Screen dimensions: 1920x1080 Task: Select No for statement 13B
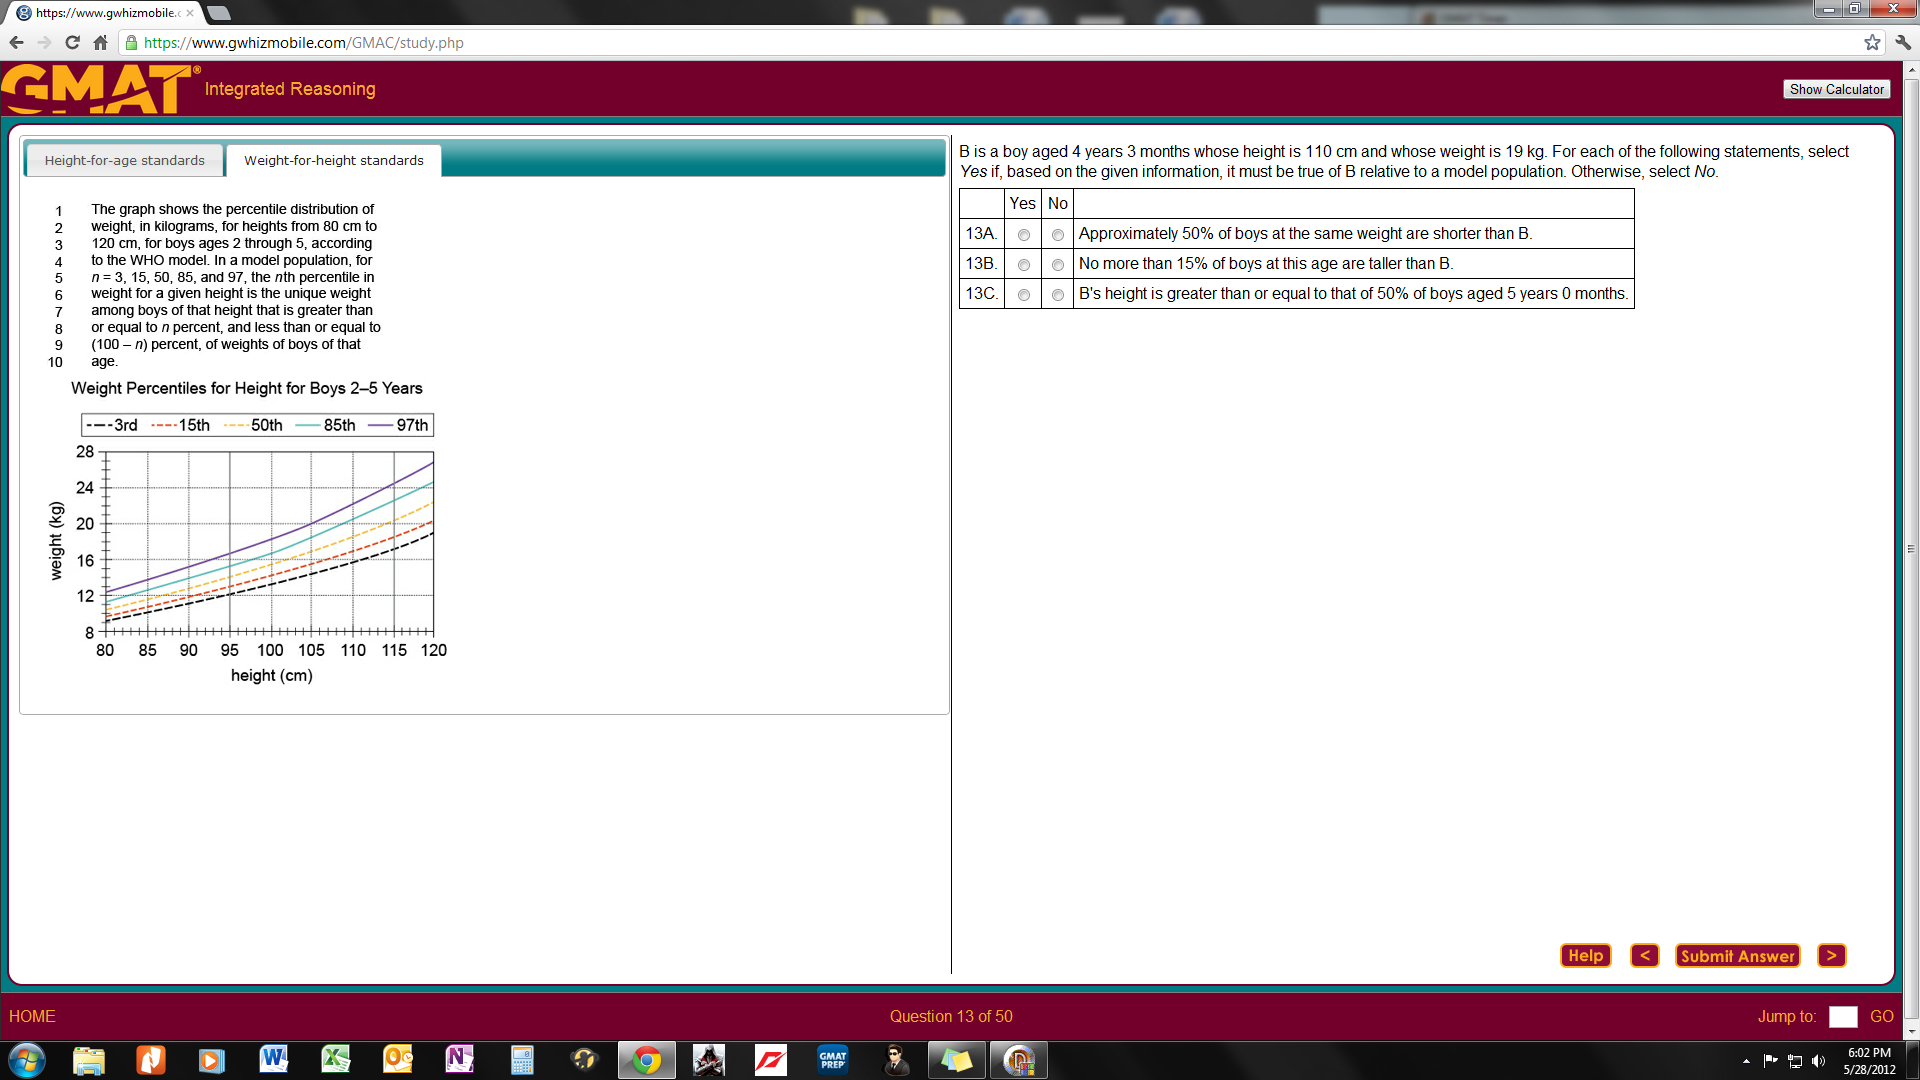point(1057,265)
